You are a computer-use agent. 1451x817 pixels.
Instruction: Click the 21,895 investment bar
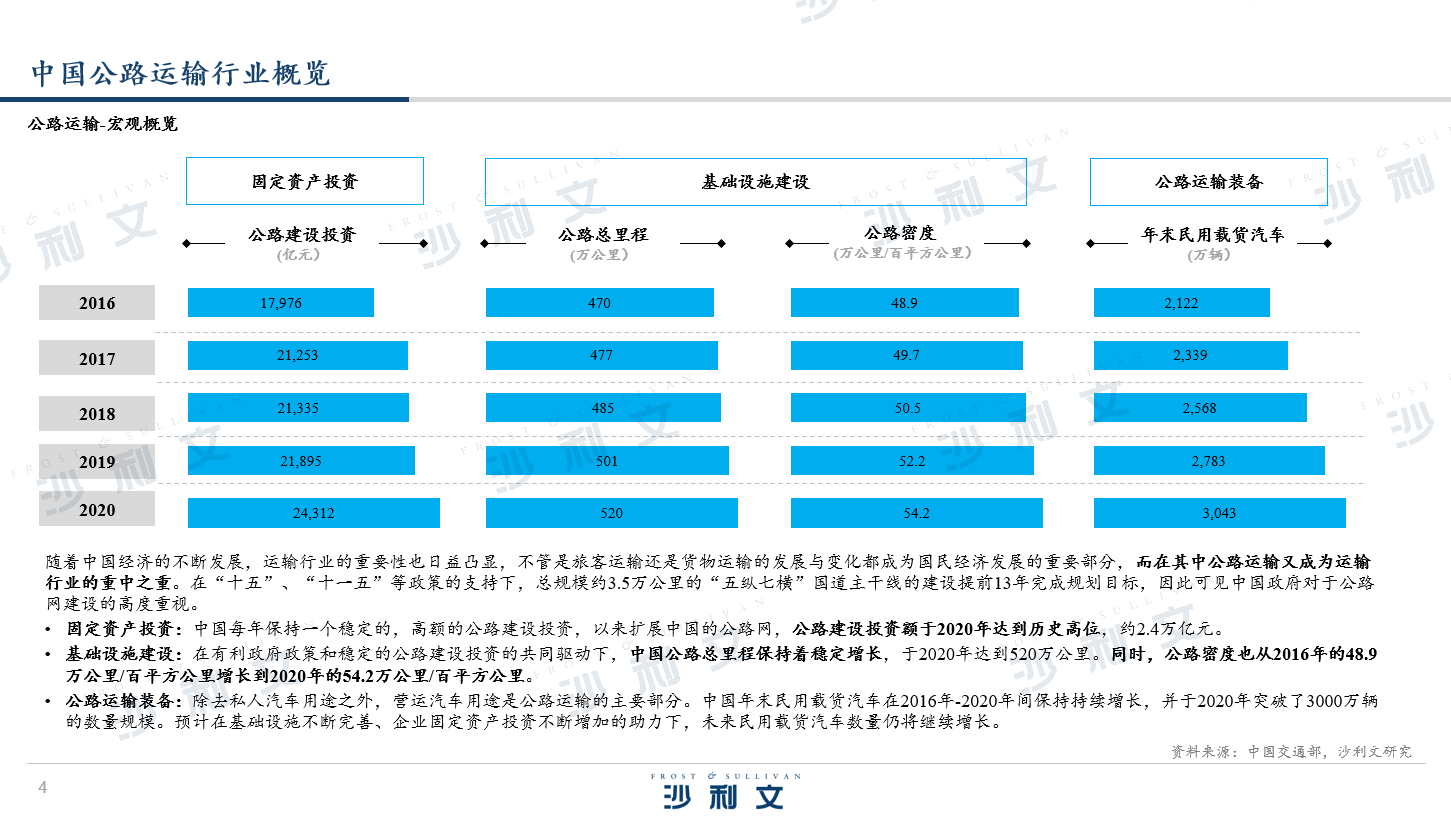point(301,460)
